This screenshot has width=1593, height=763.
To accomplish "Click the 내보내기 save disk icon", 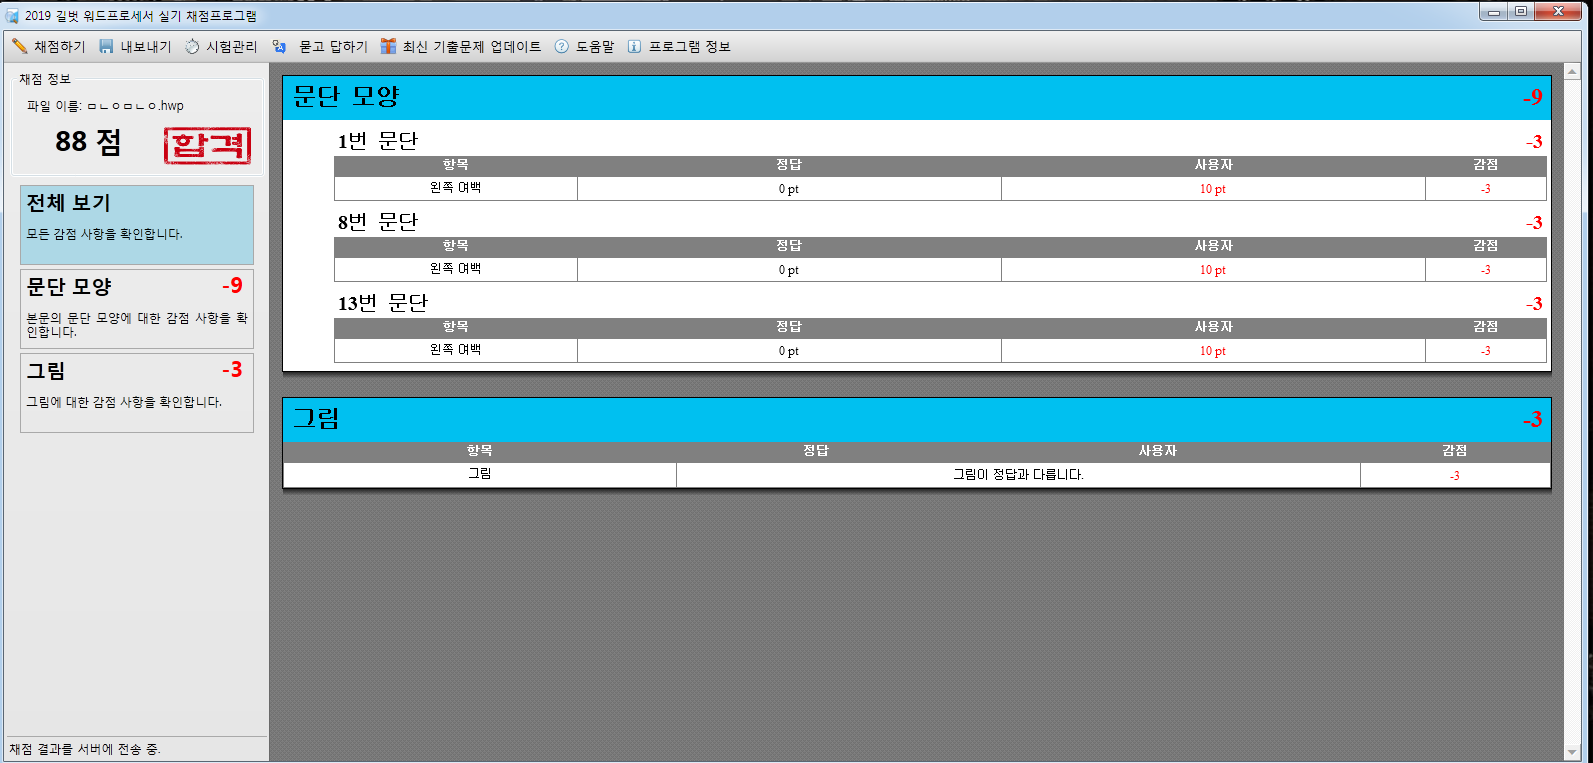I will [106, 46].
